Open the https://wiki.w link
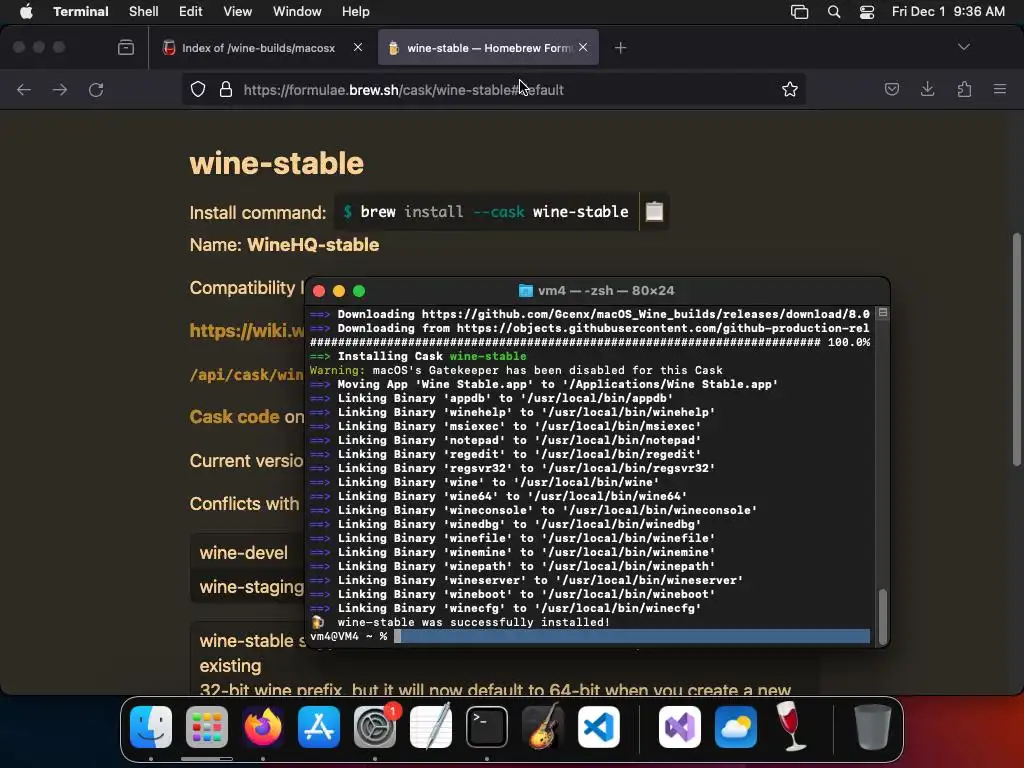1024x768 pixels. tap(247, 330)
